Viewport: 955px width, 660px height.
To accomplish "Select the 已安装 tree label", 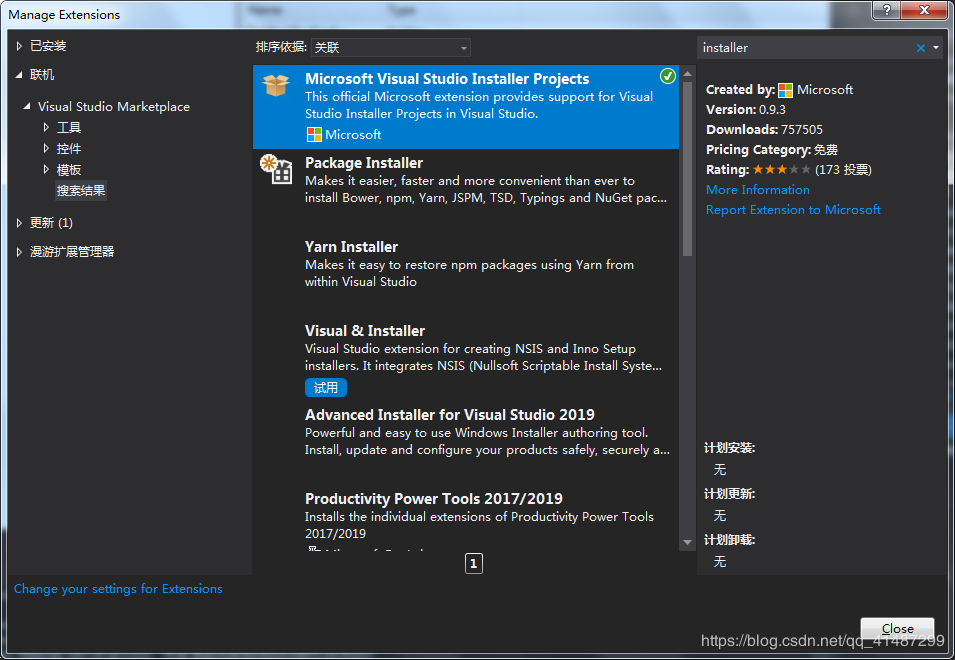I will pos(48,46).
